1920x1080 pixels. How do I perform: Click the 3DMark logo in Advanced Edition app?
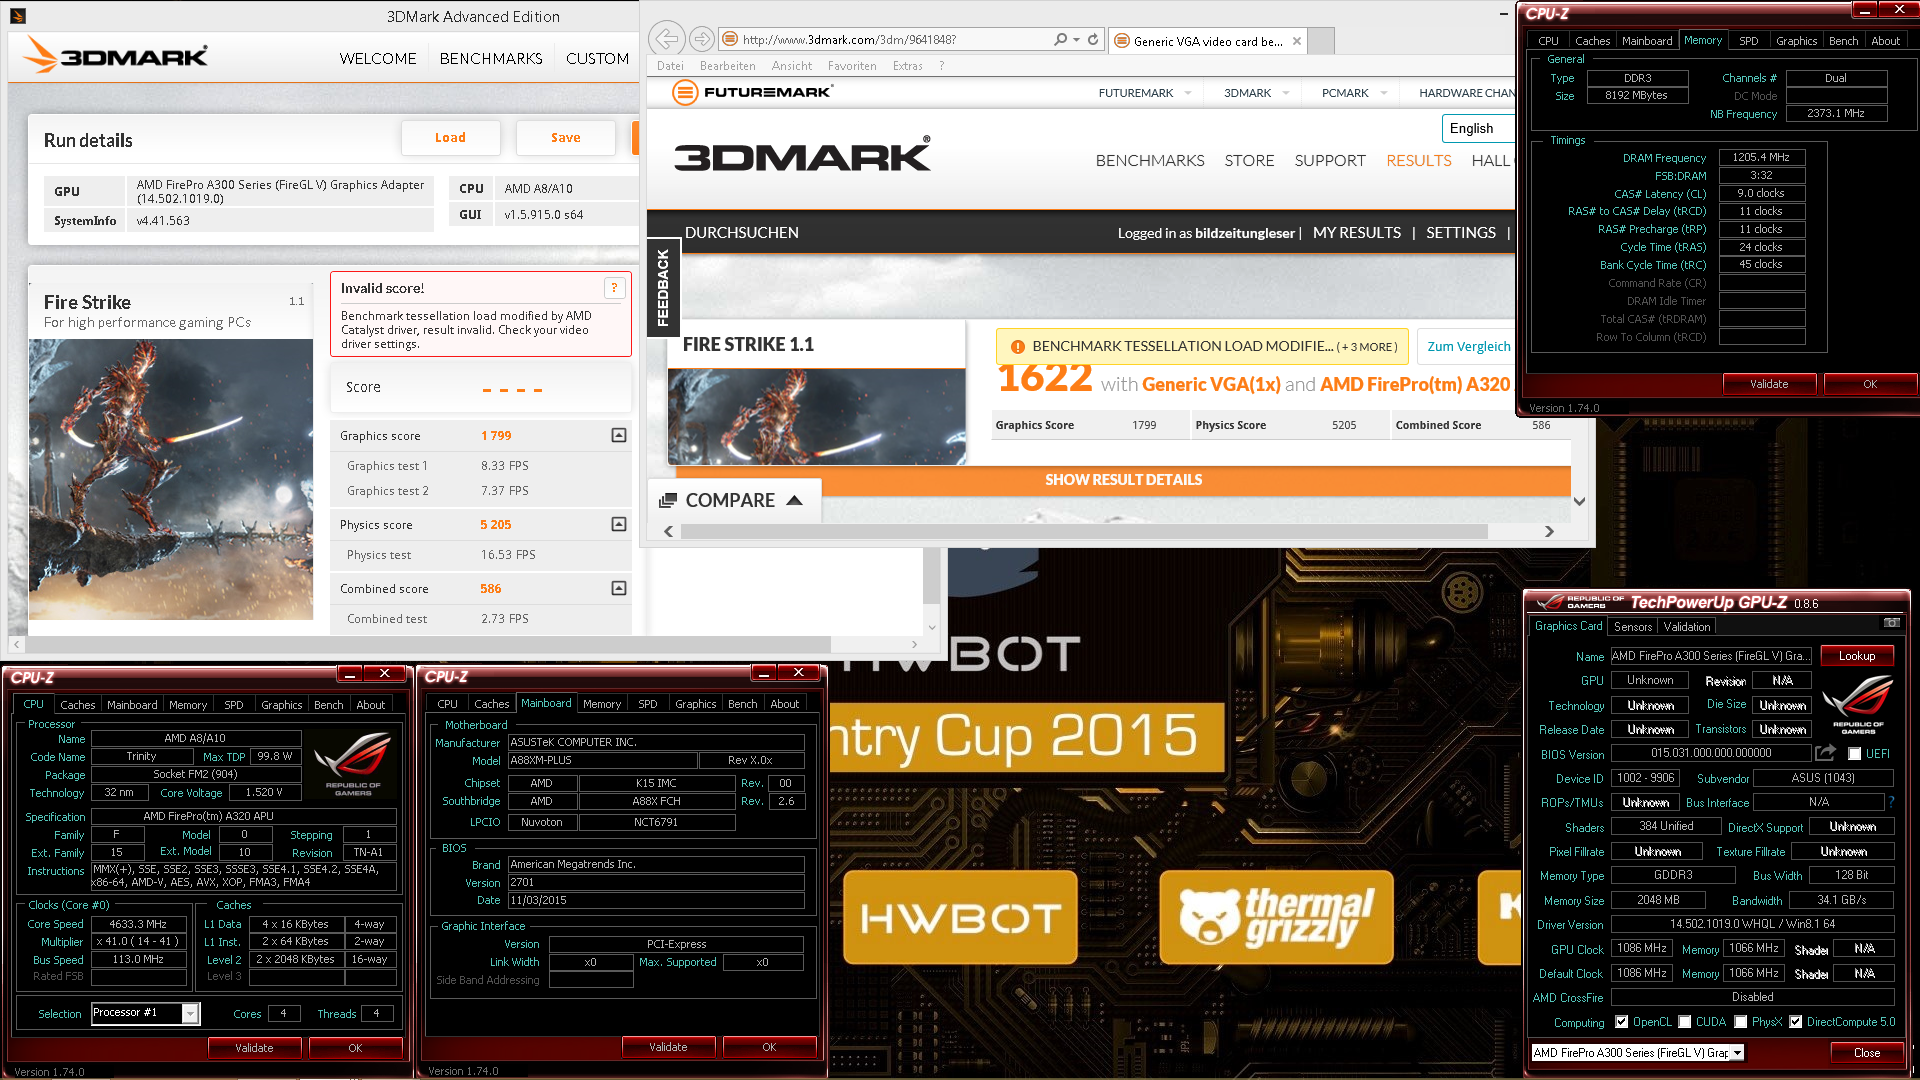click(116, 56)
